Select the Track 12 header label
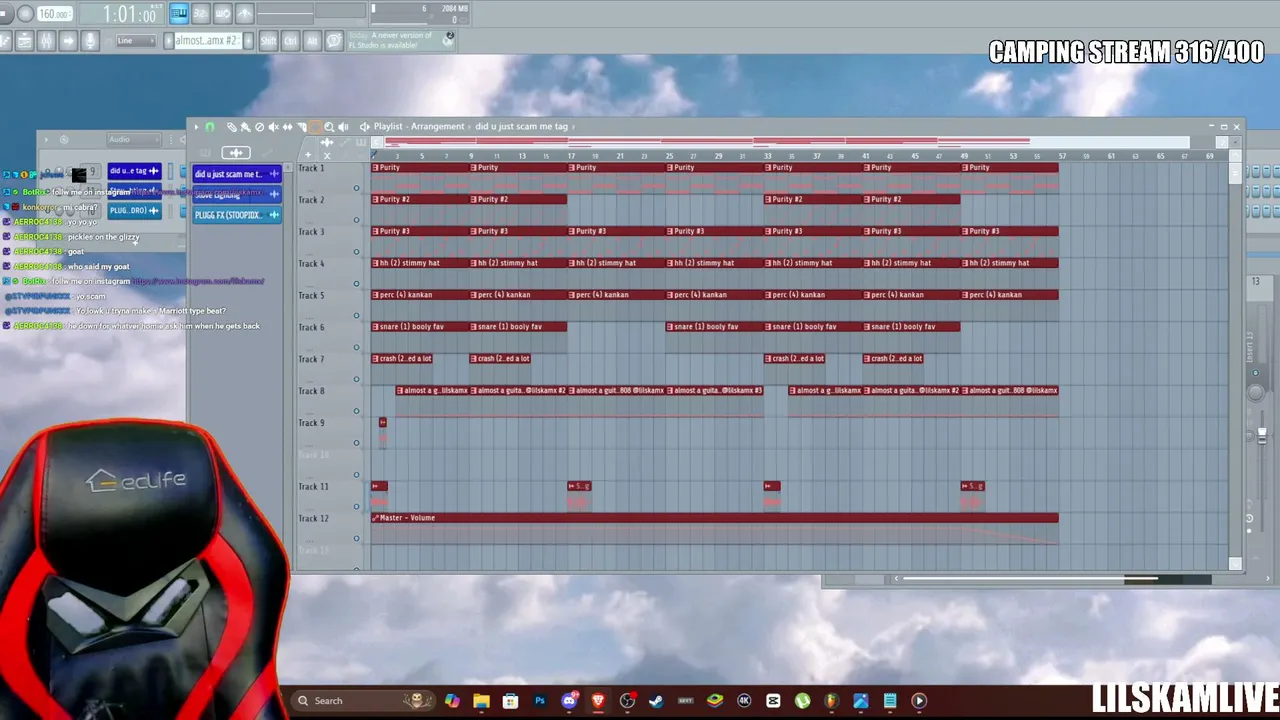This screenshot has height=720, width=1280. [x=313, y=518]
